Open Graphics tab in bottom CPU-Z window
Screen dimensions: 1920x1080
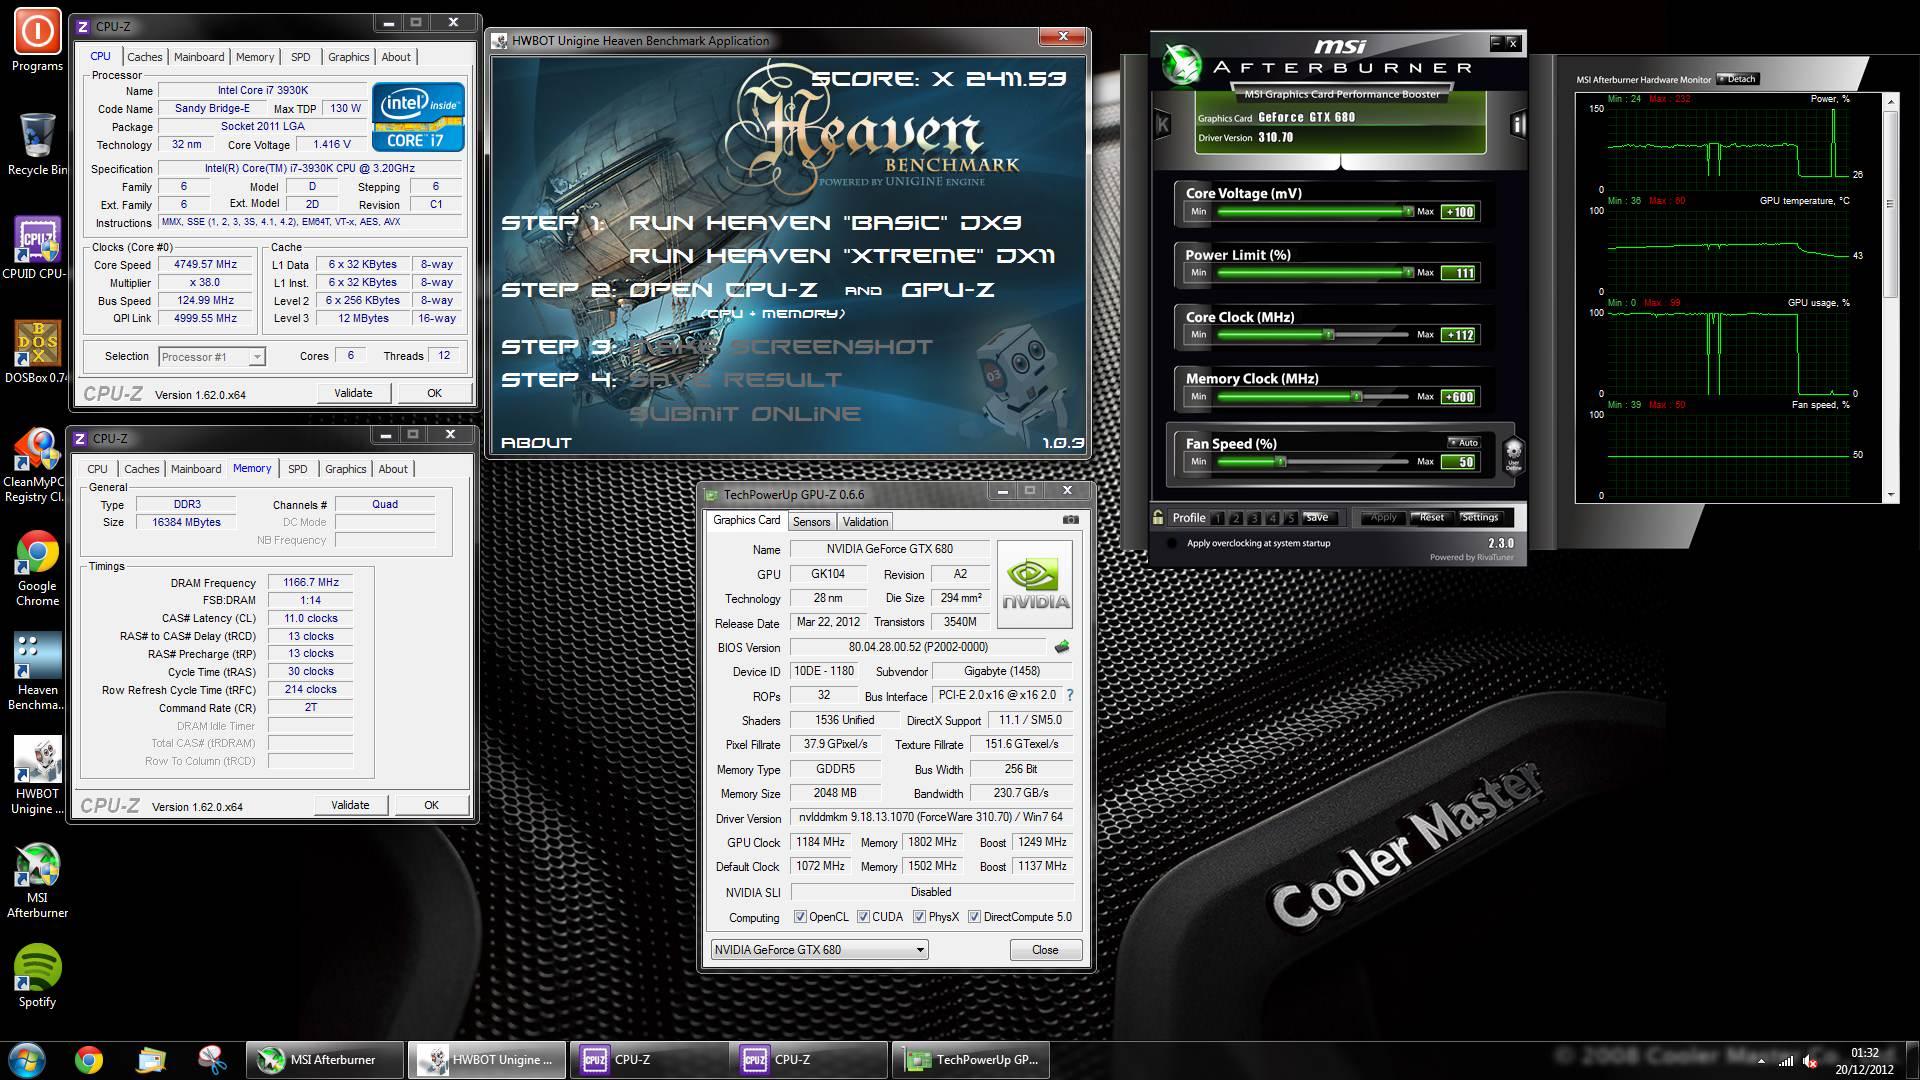pos(346,469)
